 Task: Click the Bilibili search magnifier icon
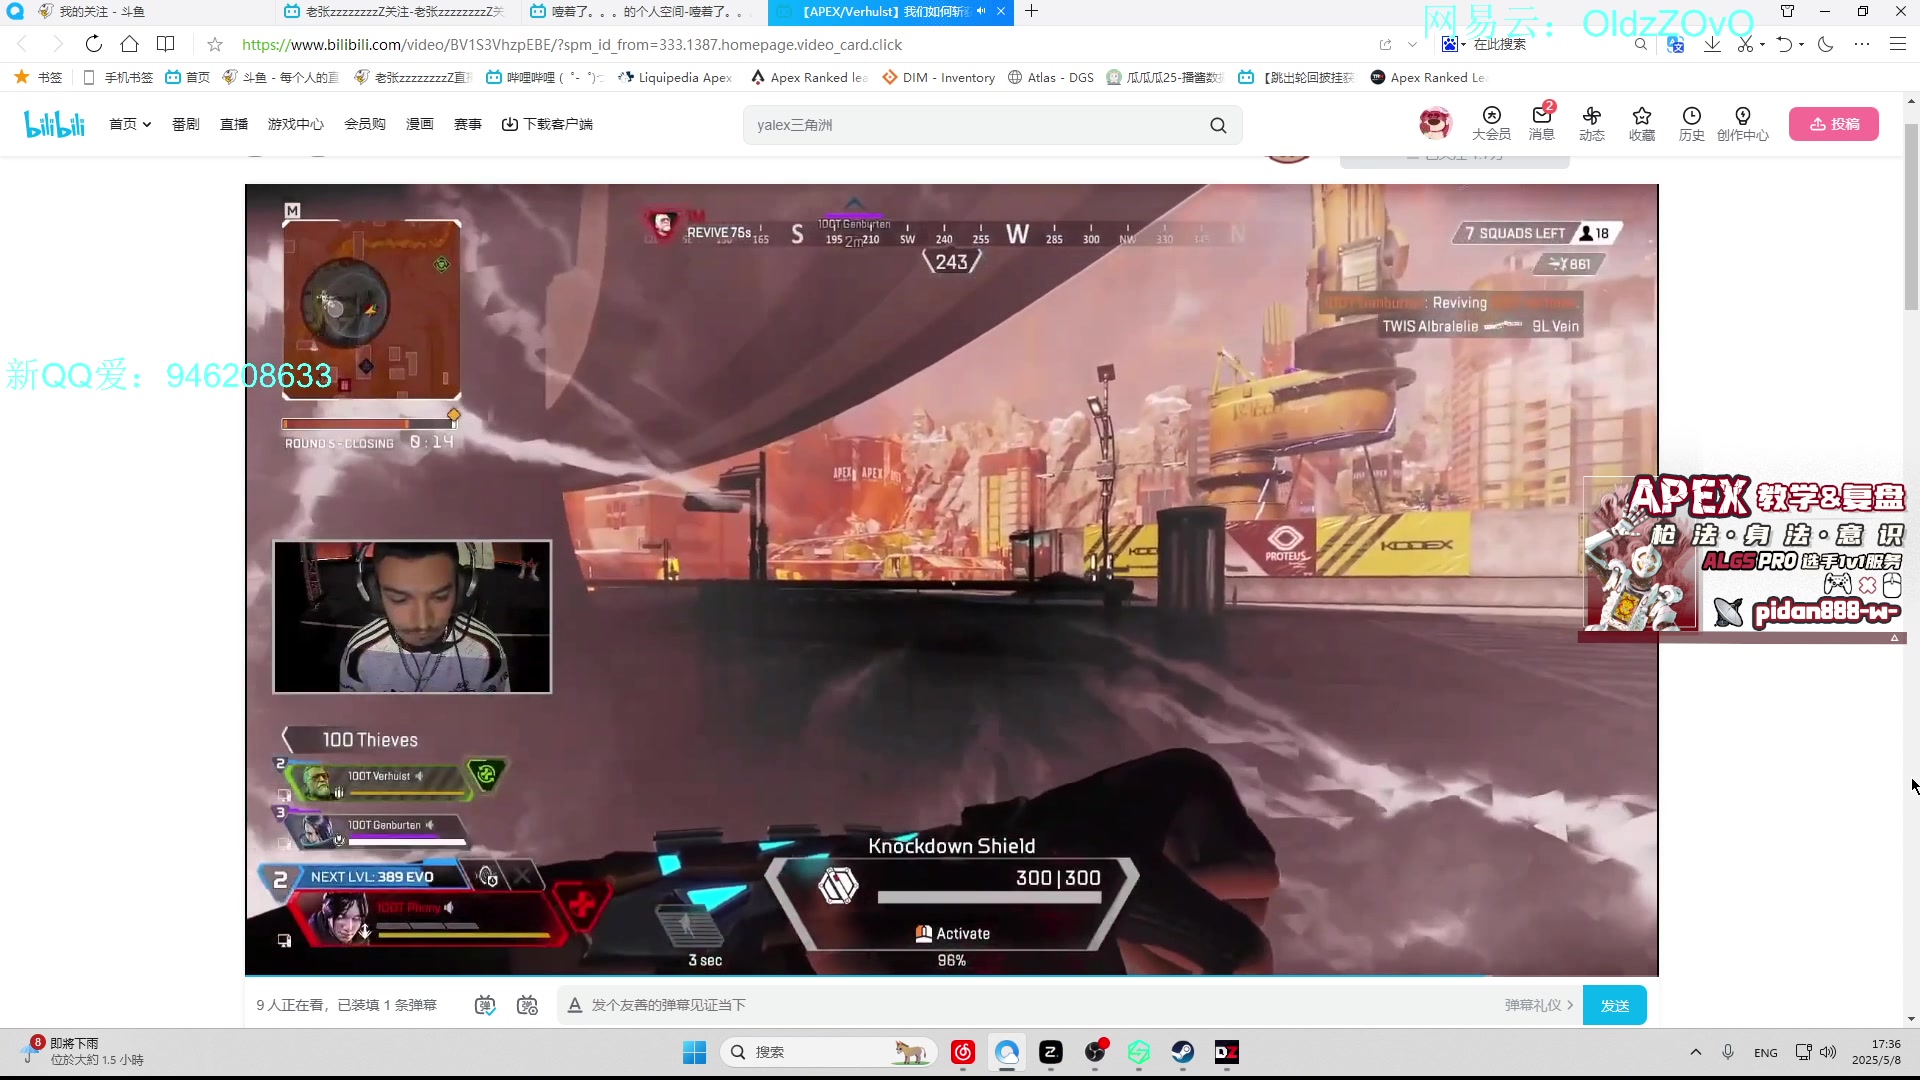(x=1217, y=125)
